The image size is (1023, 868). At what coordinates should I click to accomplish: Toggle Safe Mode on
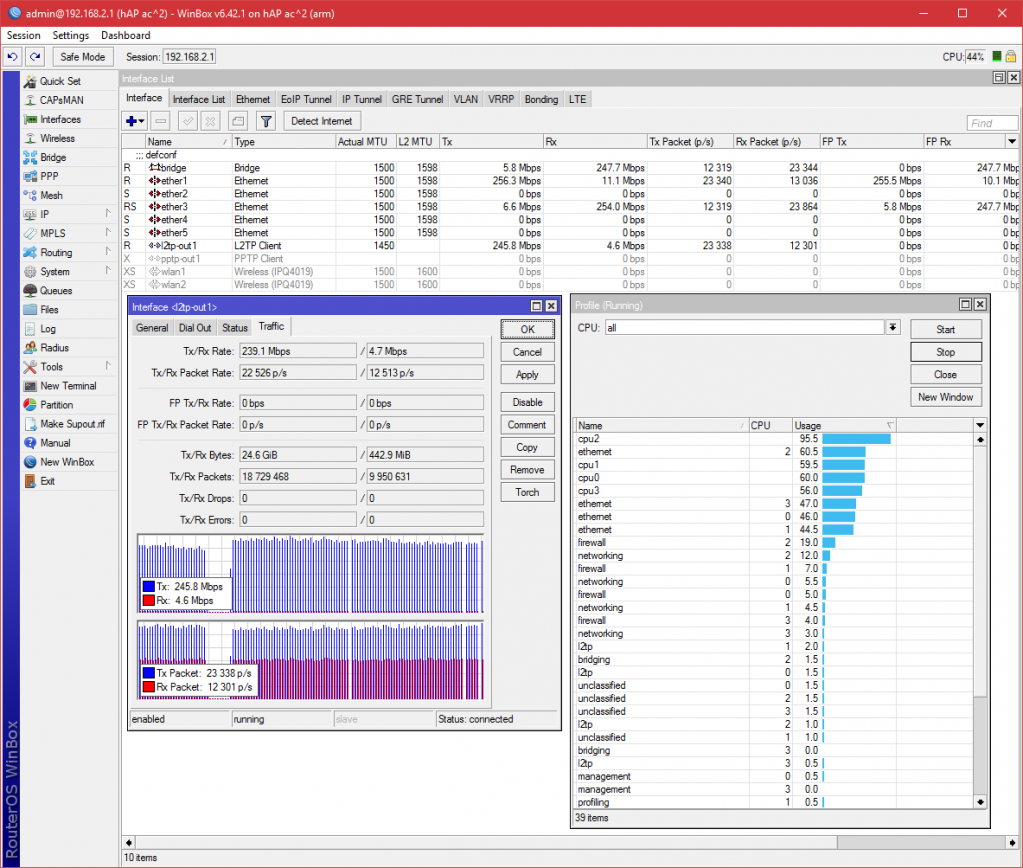click(x=82, y=56)
